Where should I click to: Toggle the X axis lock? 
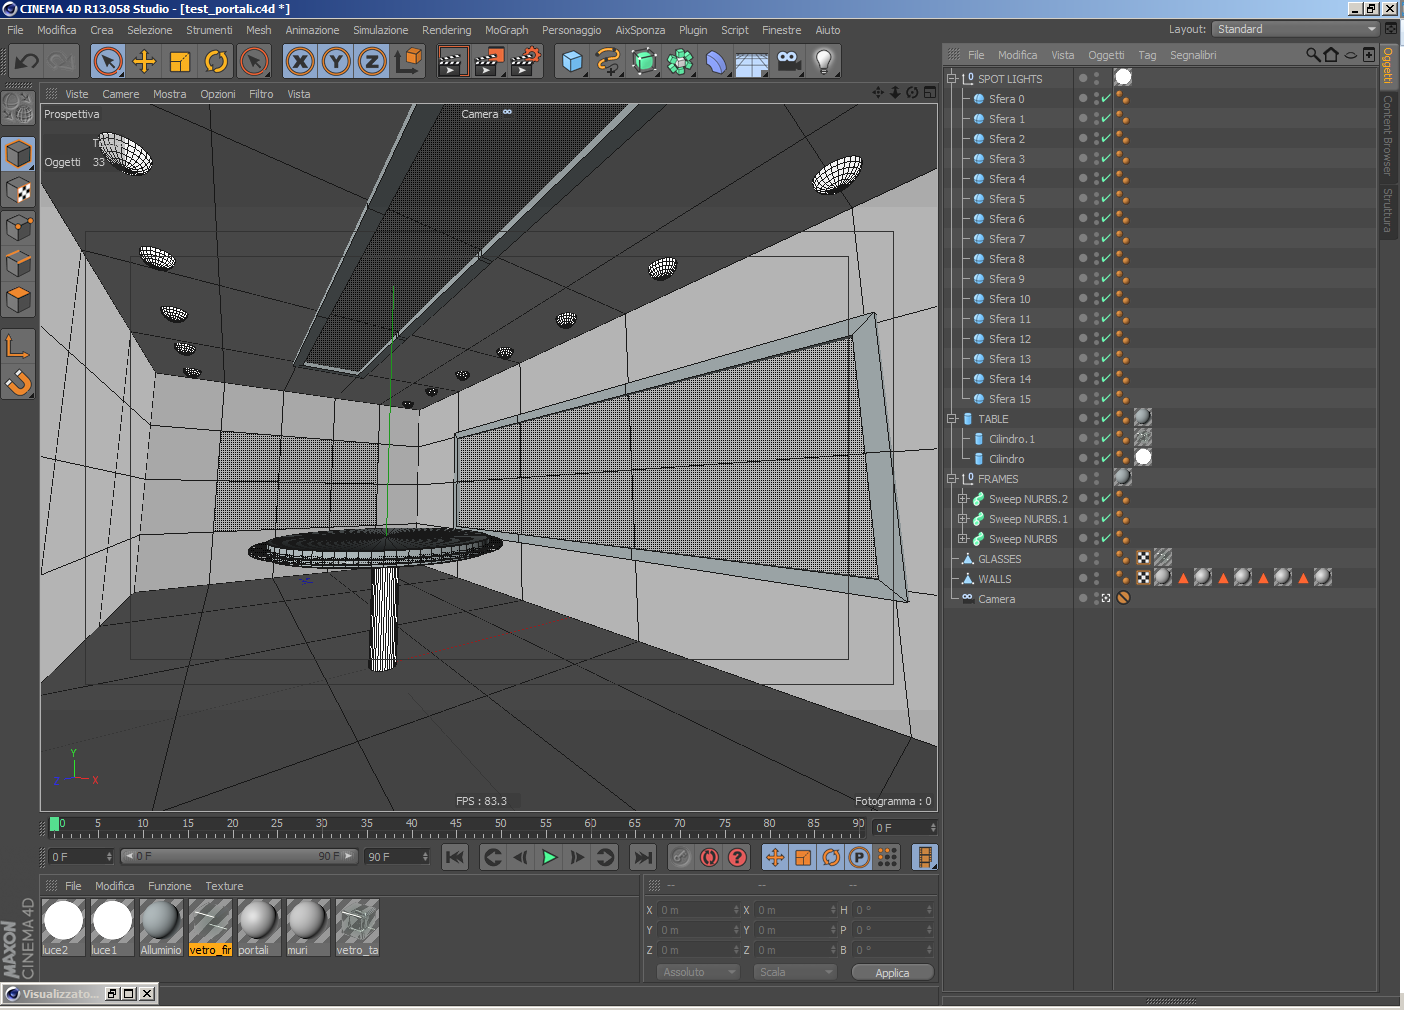300,62
